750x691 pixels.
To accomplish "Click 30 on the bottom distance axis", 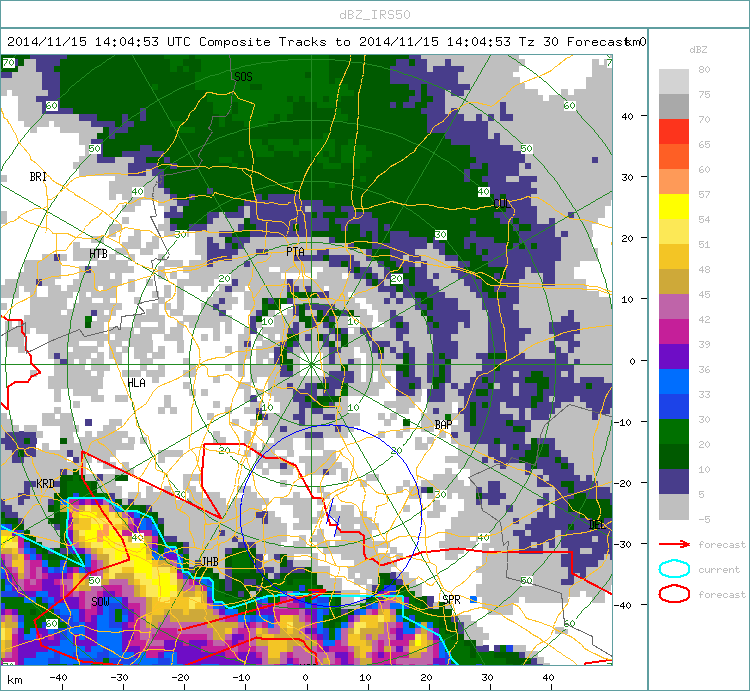I will (487, 678).
